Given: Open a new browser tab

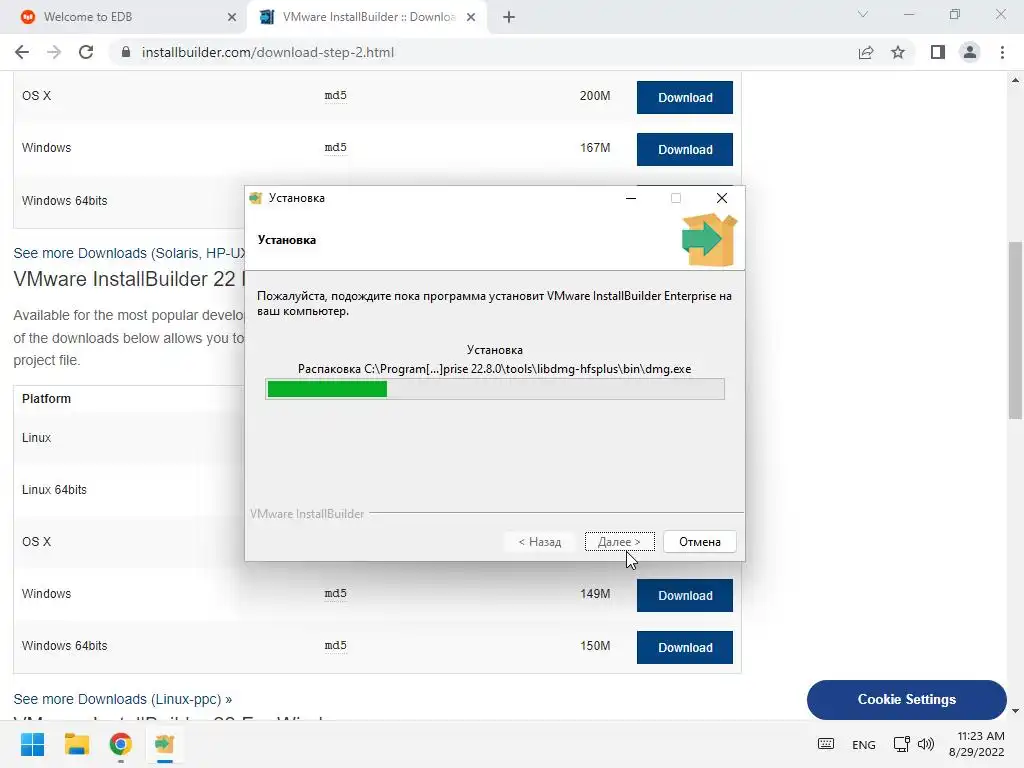Looking at the screenshot, I should point(509,17).
